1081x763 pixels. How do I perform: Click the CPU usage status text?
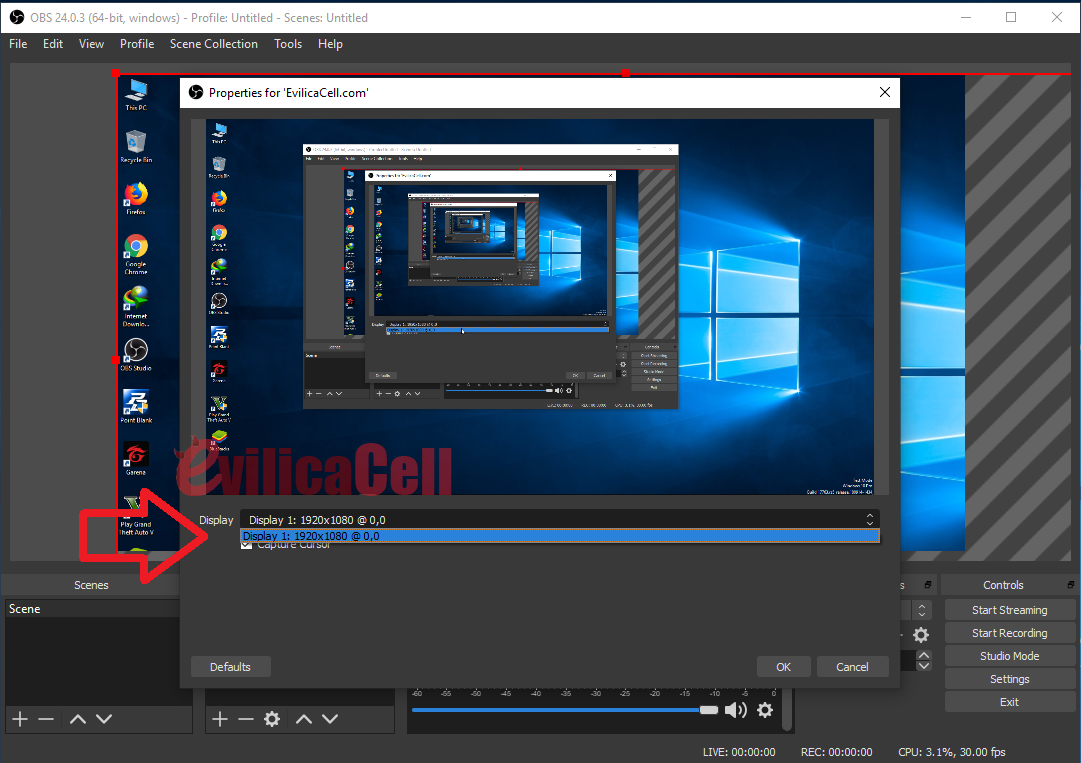[951, 752]
